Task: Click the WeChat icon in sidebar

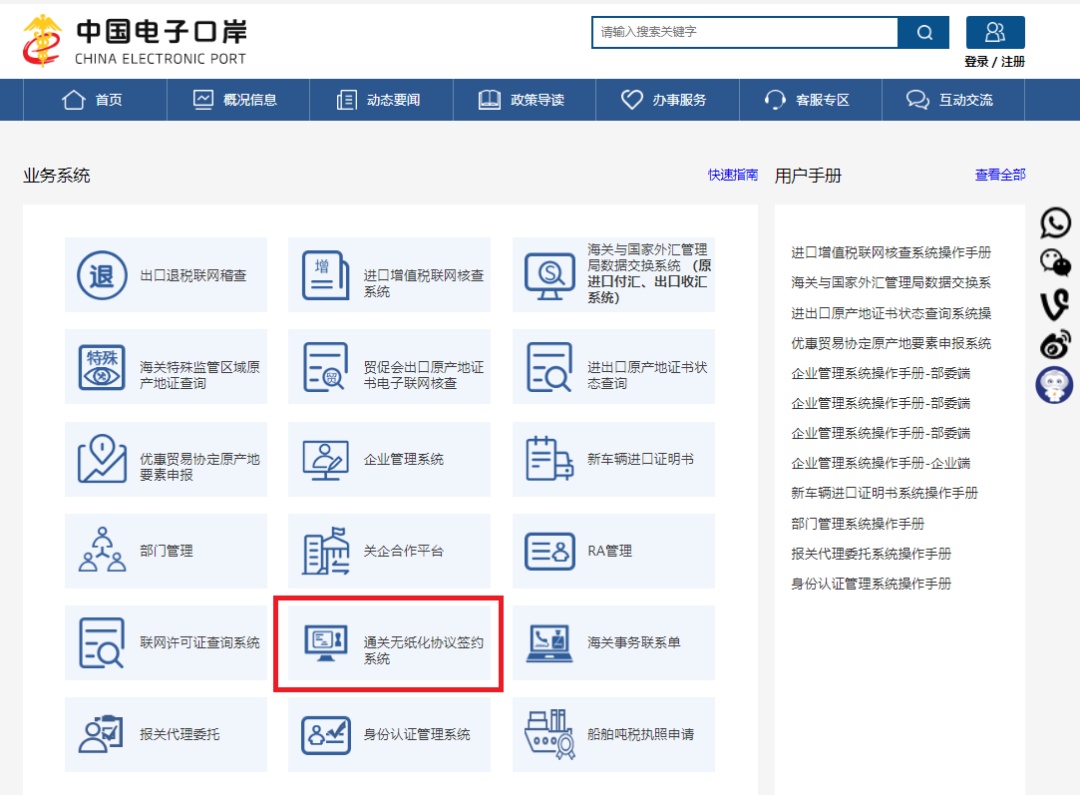Action: coord(1055,262)
